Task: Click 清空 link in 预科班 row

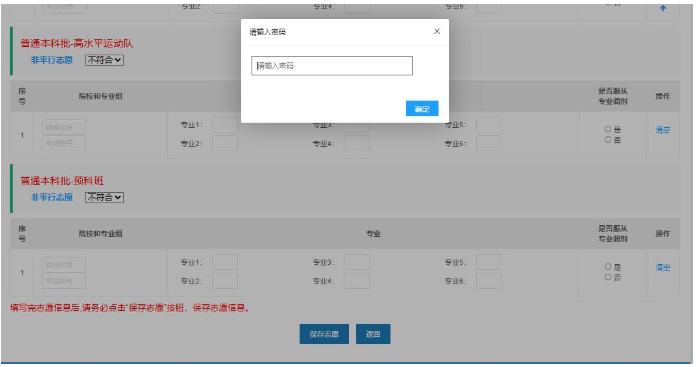Action: click(x=663, y=268)
